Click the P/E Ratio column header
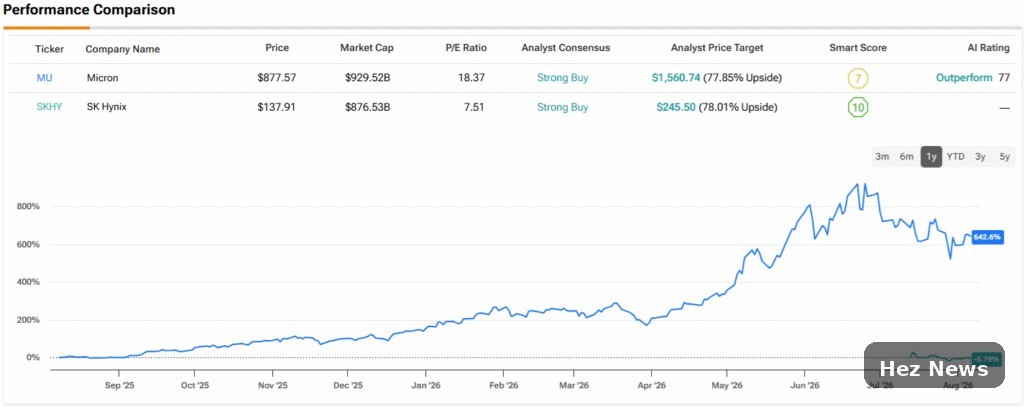 [x=464, y=48]
